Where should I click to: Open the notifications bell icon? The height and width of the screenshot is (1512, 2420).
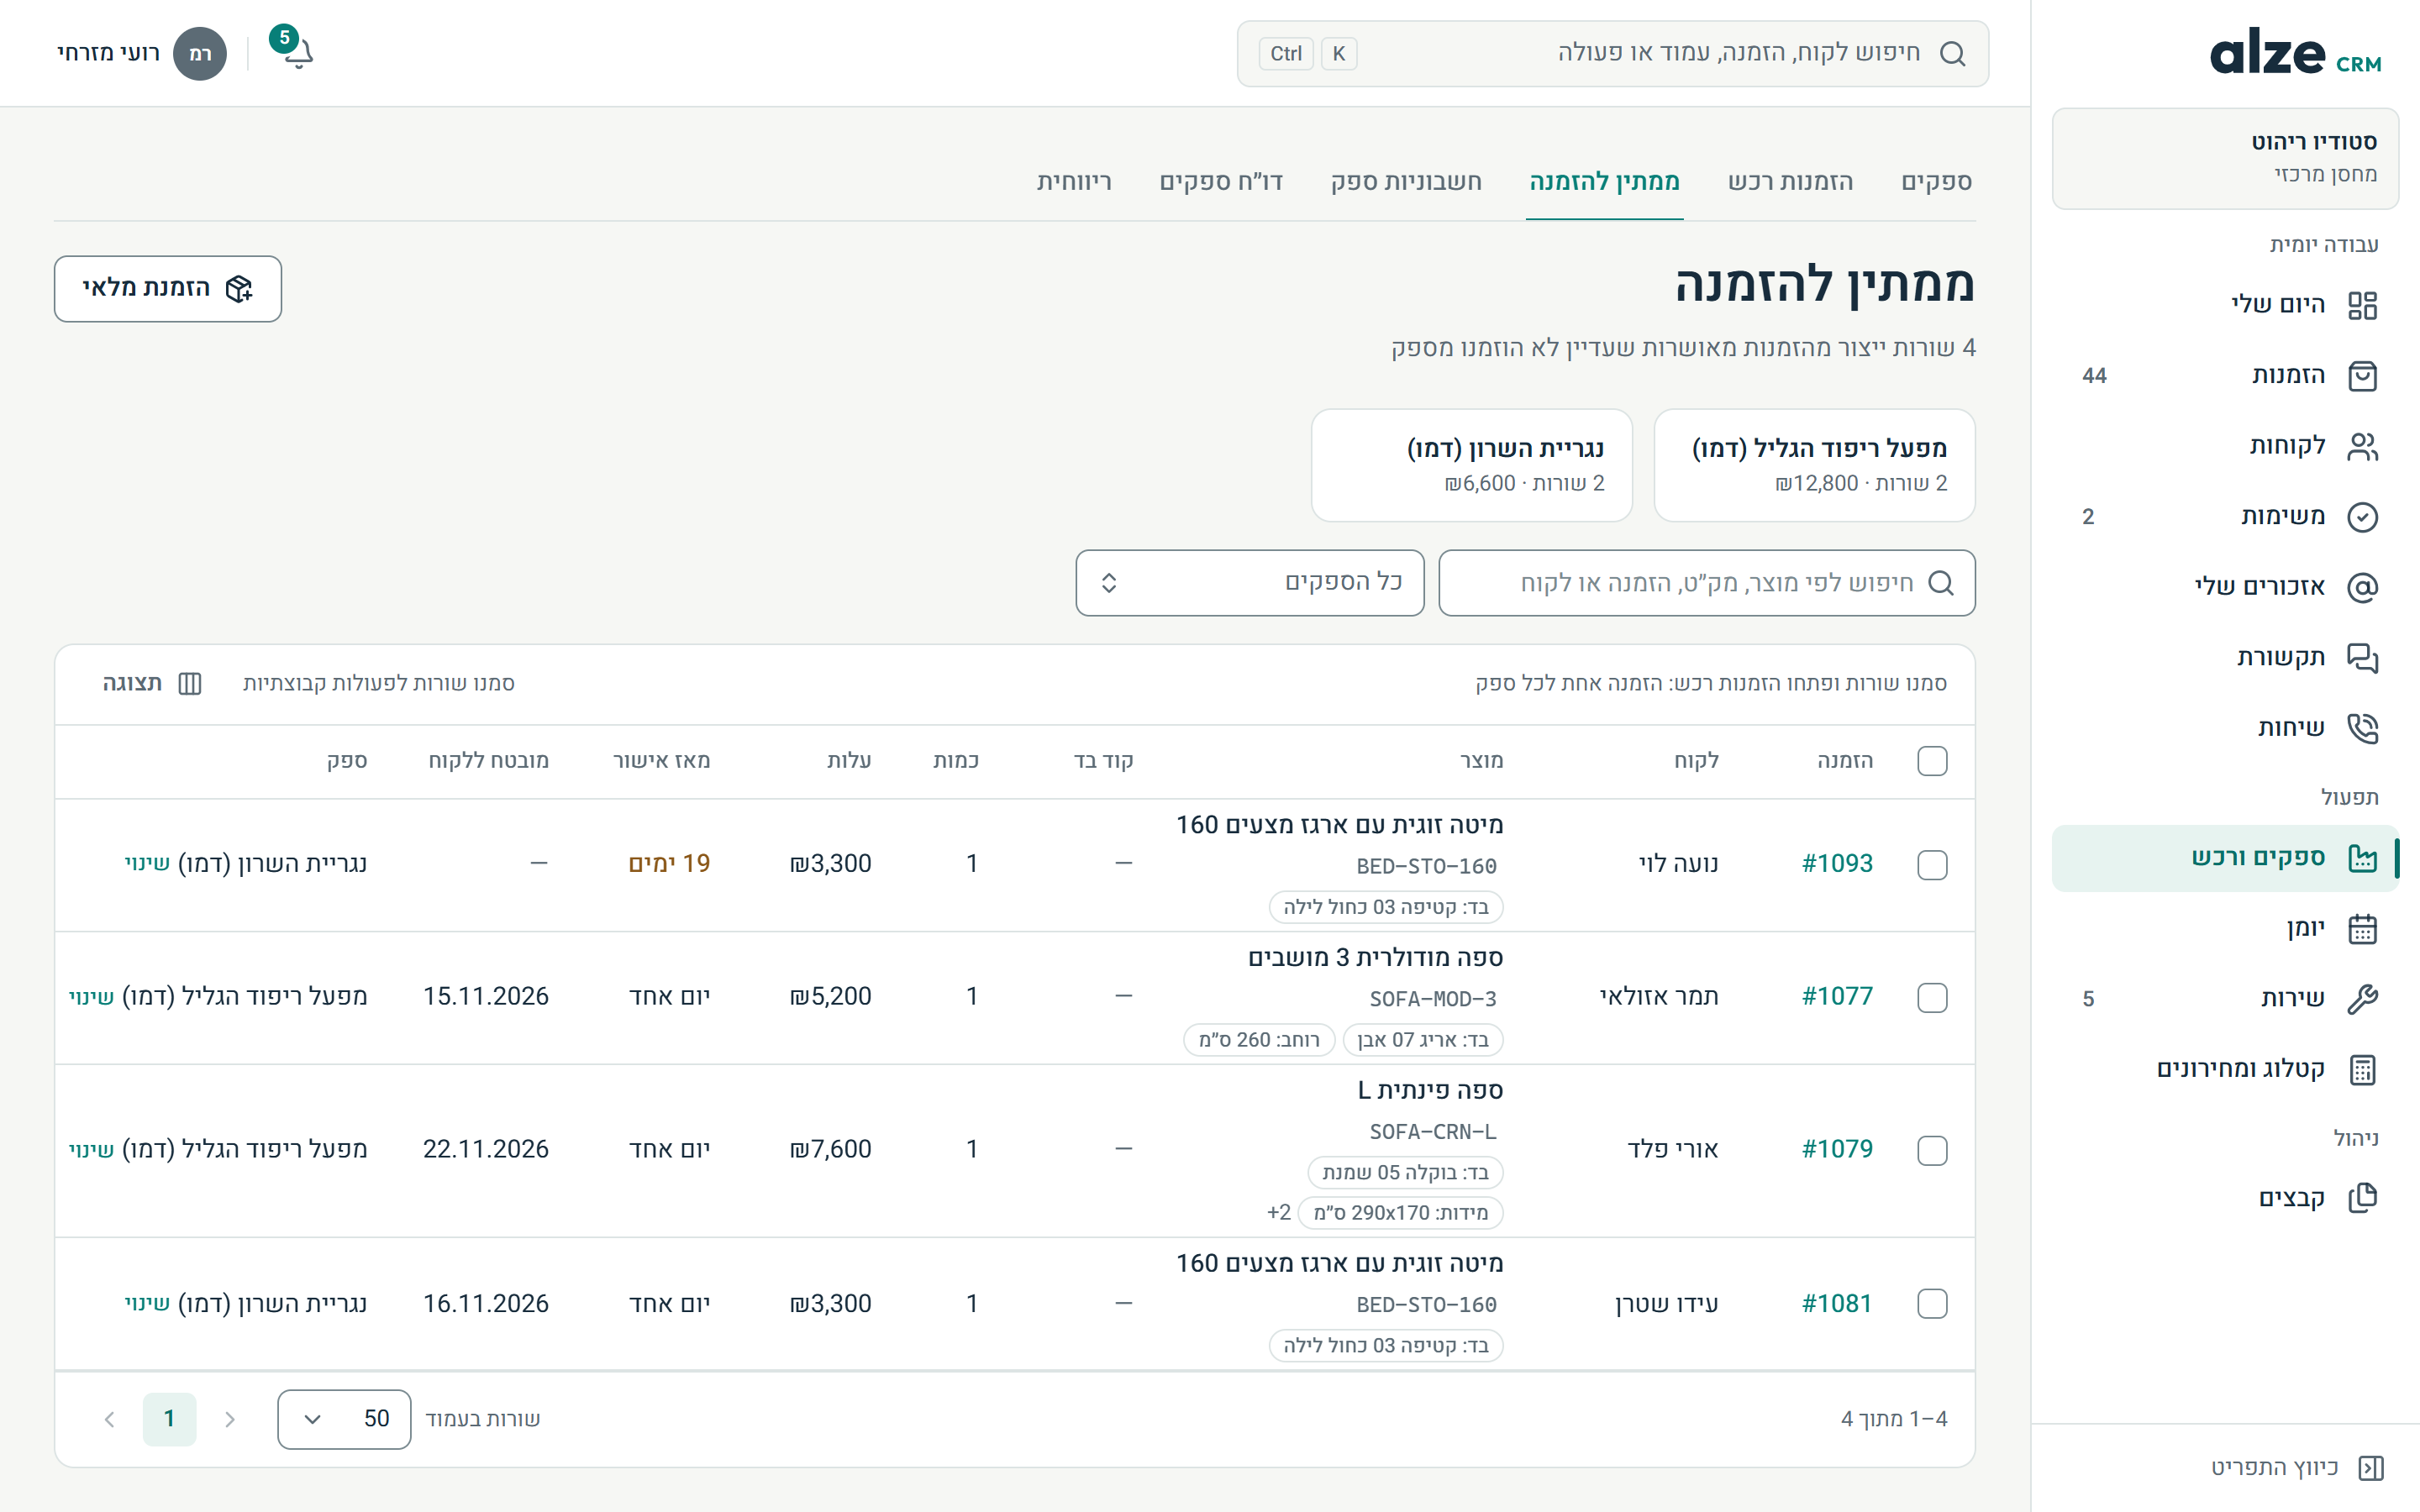tap(298, 53)
